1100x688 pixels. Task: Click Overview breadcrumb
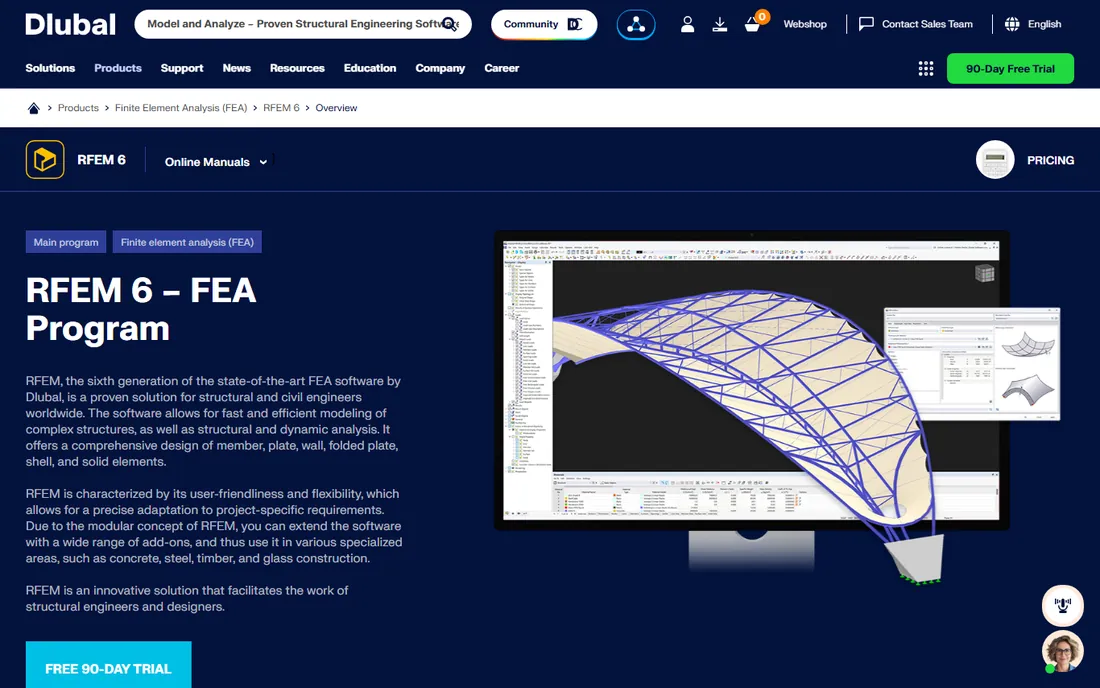click(x=336, y=108)
